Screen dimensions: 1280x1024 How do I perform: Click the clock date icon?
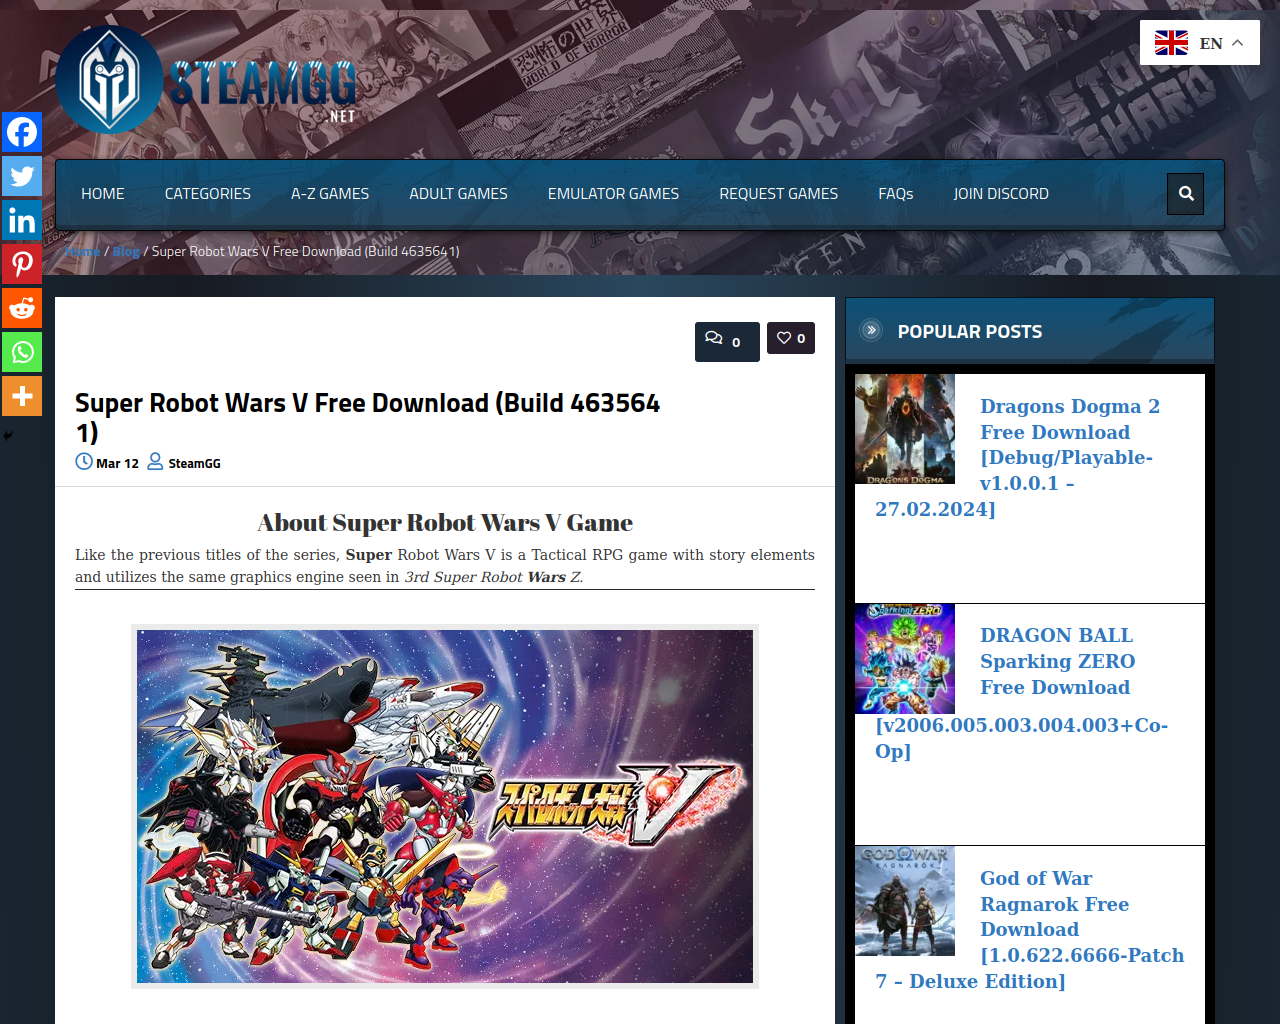[x=84, y=462]
